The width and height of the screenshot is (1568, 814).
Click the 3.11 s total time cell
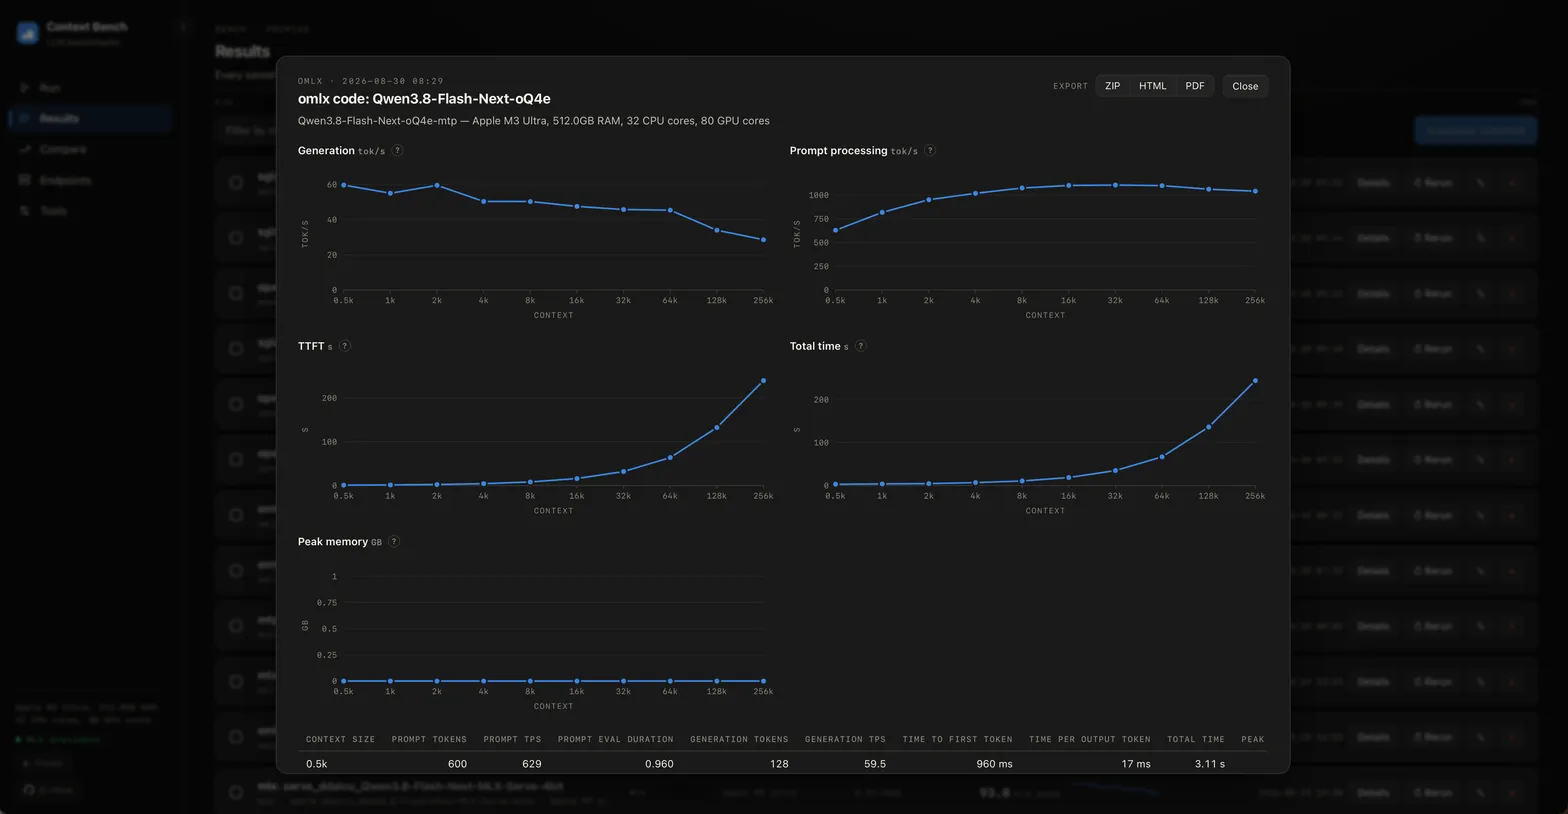pyautogui.click(x=1209, y=764)
